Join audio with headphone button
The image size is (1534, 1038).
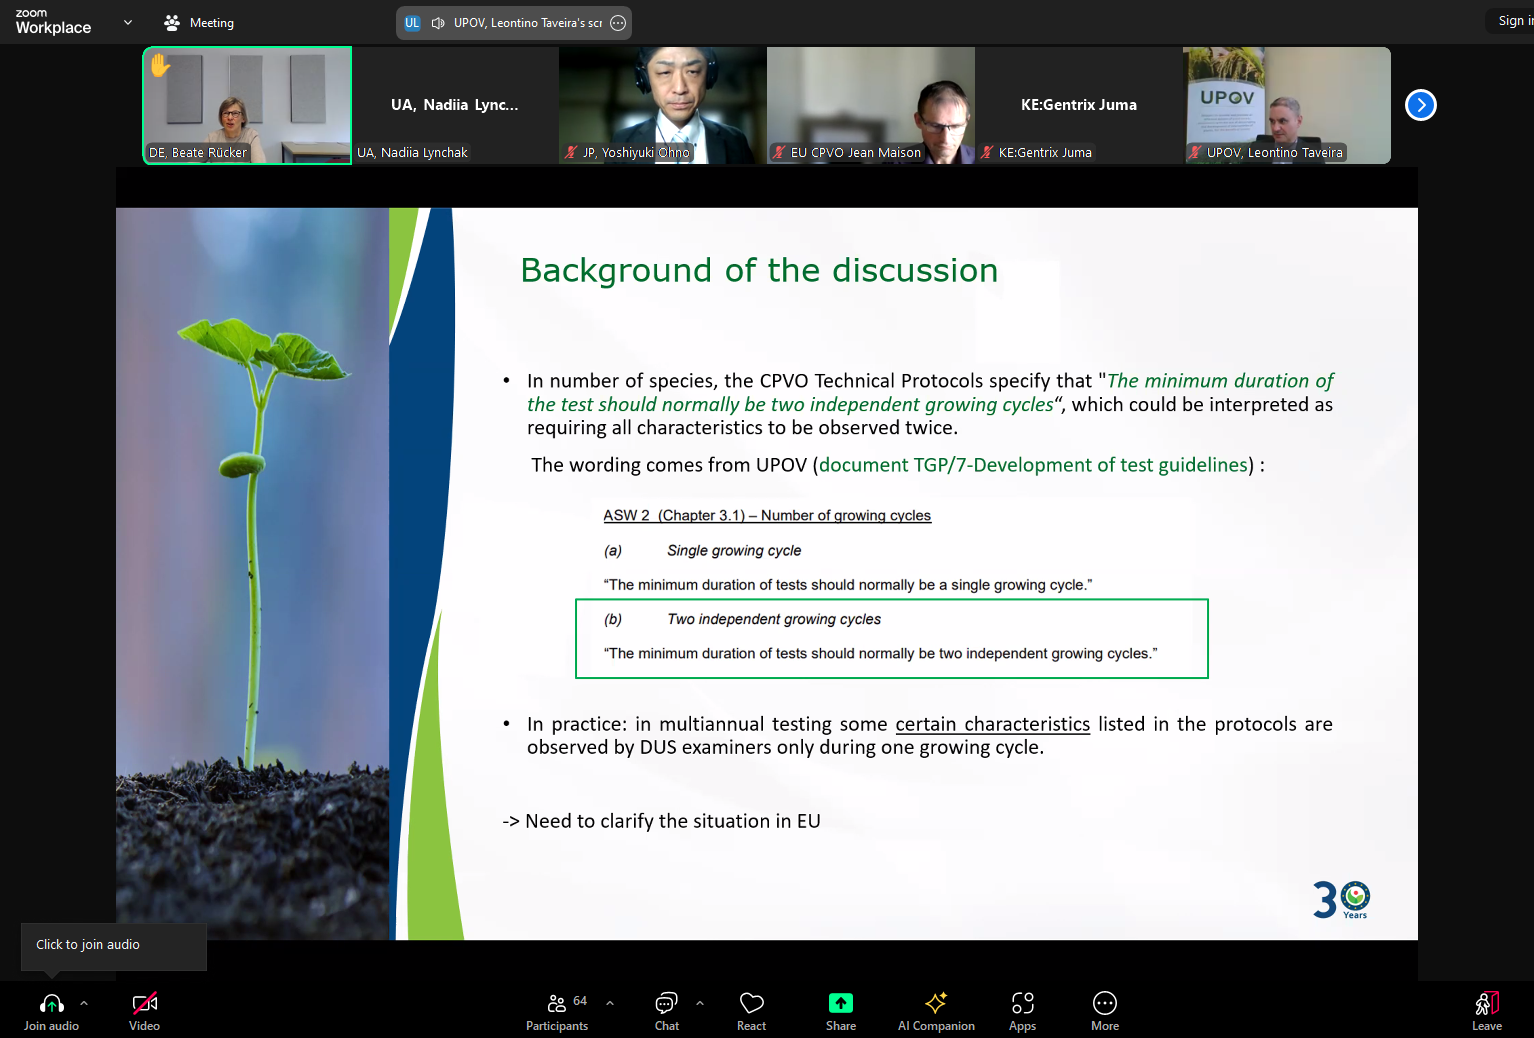(x=52, y=1010)
